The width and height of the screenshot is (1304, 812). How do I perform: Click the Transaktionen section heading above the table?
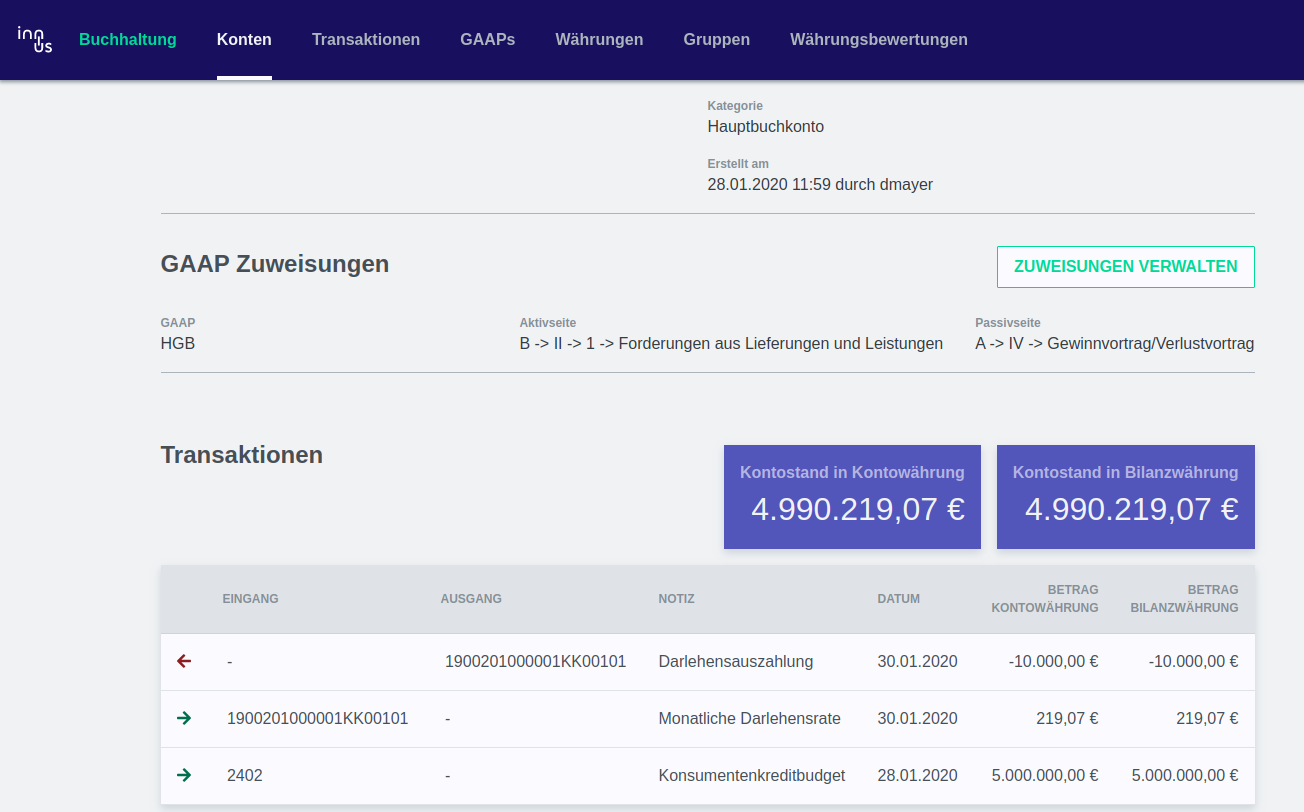(242, 455)
